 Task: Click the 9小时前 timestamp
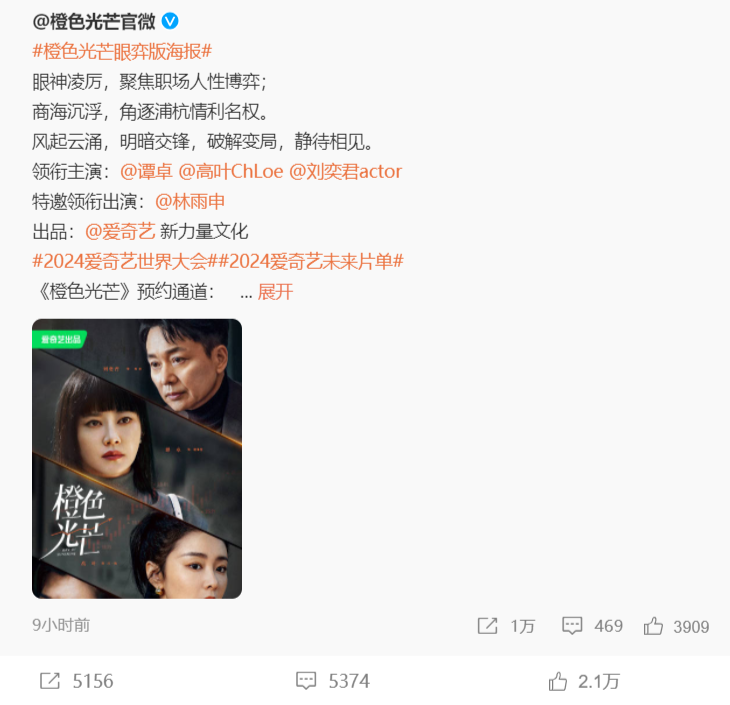61,625
